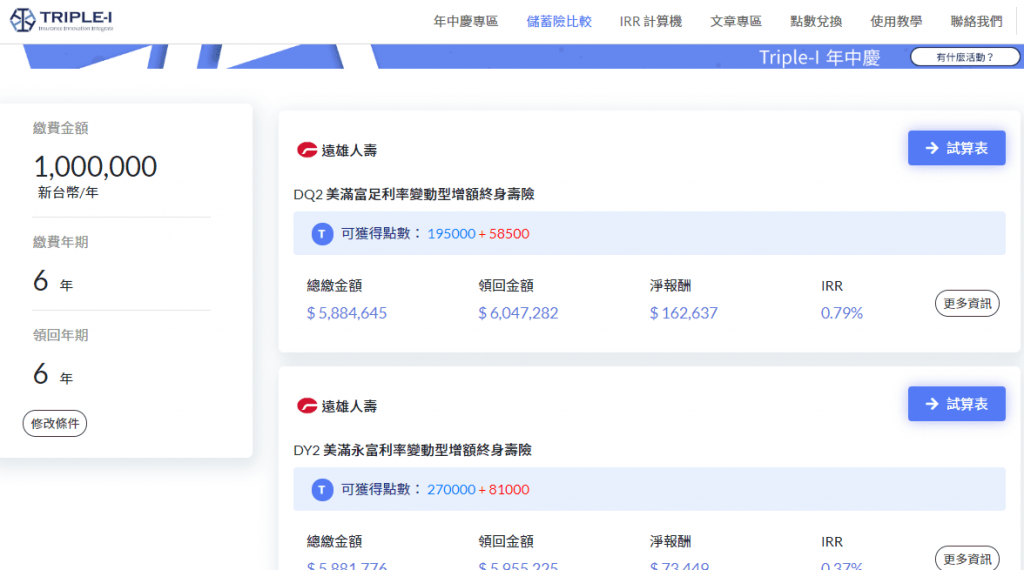Open 試算表 for DY2 美滿永富 plan
1024x570 pixels.
(956, 404)
